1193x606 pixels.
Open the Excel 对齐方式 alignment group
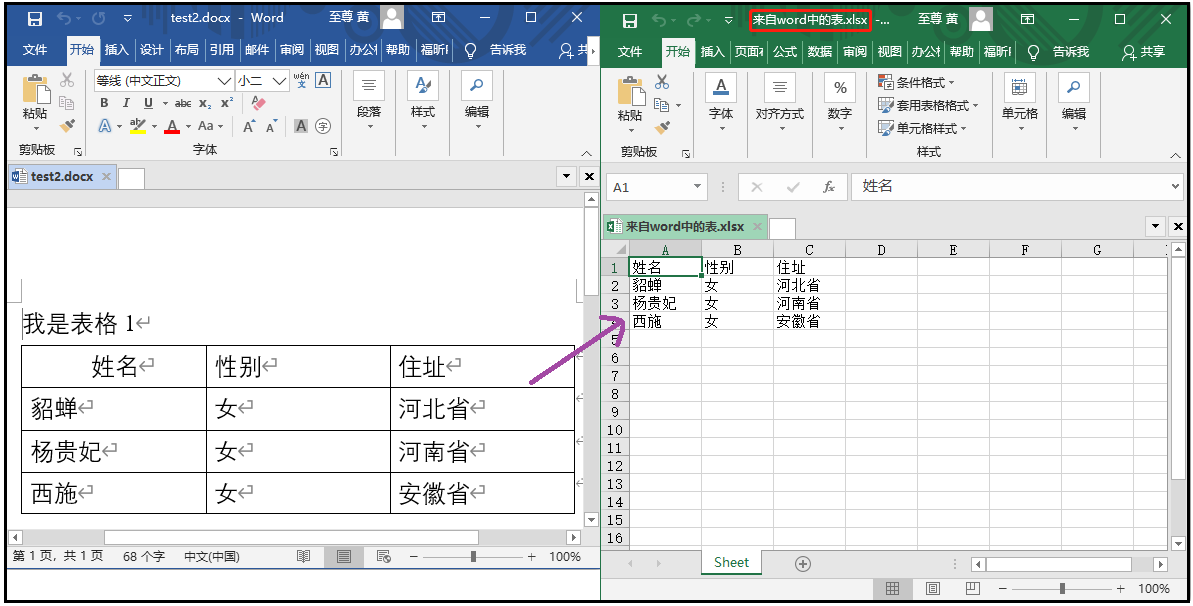pos(779,103)
